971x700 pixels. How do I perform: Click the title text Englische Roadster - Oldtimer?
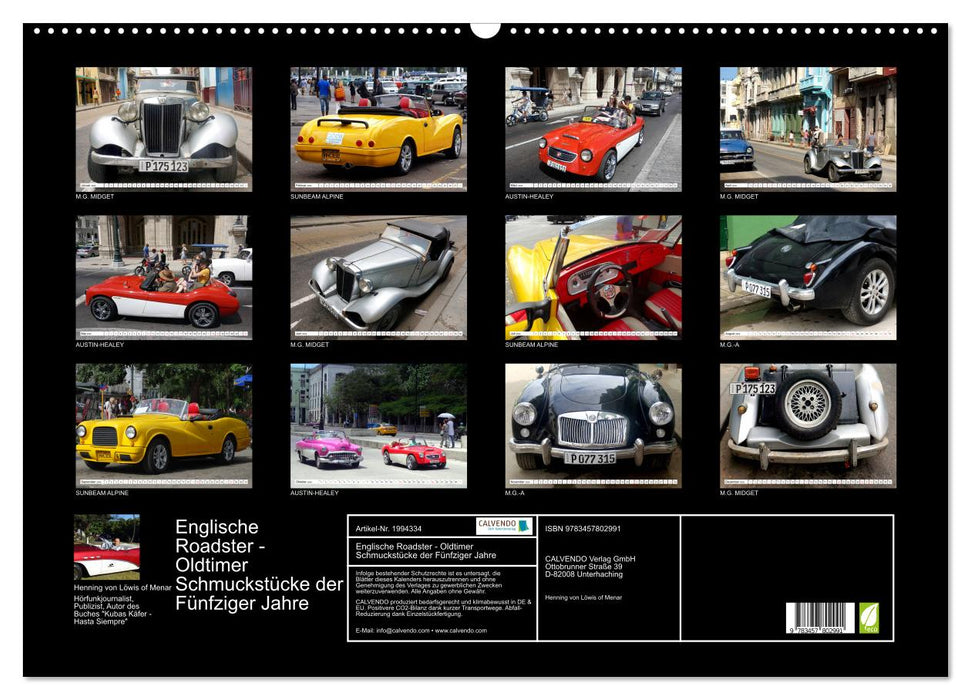pos(225,545)
